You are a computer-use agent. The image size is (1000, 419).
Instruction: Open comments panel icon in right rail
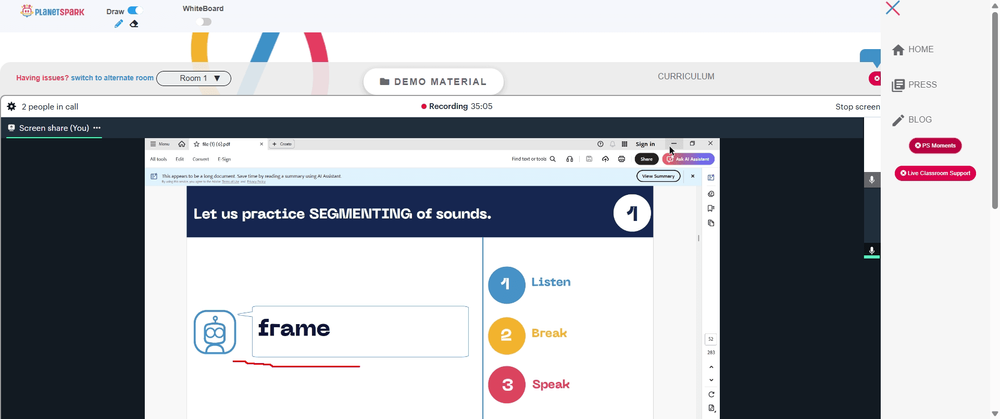(x=711, y=194)
